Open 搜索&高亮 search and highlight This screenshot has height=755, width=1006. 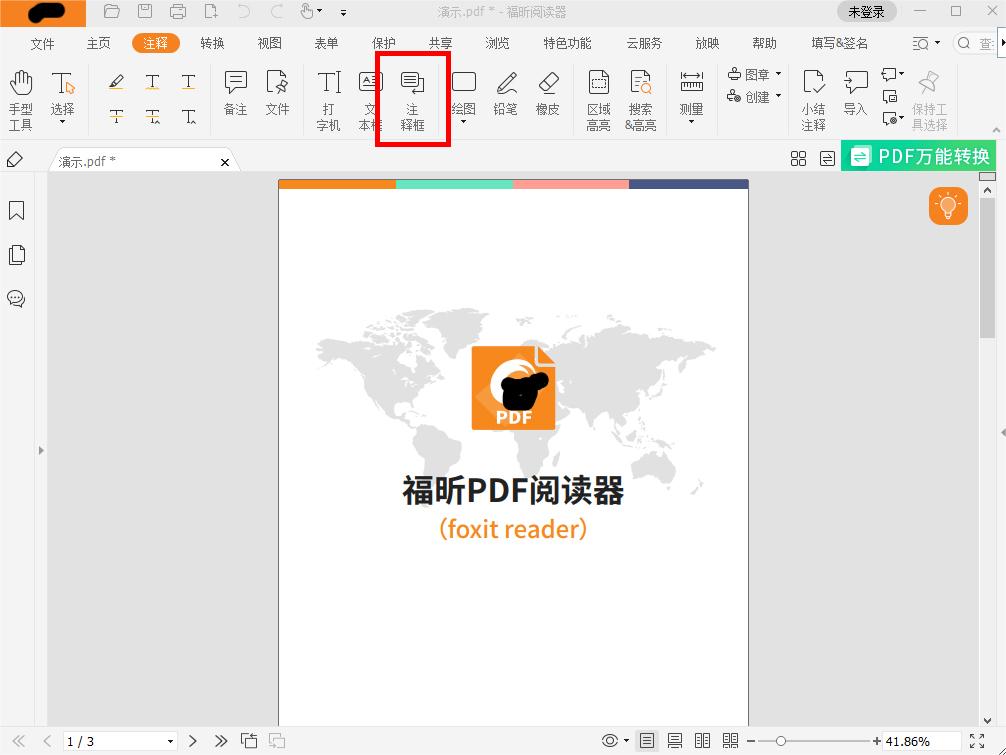click(640, 96)
